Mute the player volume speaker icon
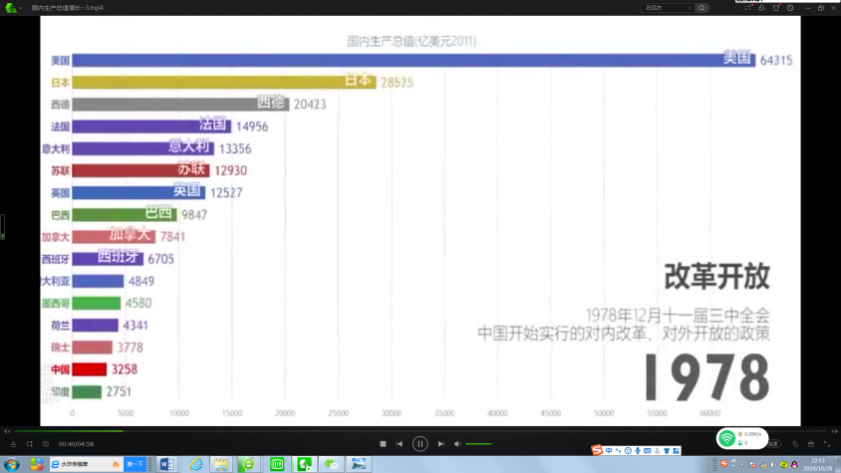Screen dimensions: 841x473 pos(458,444)
